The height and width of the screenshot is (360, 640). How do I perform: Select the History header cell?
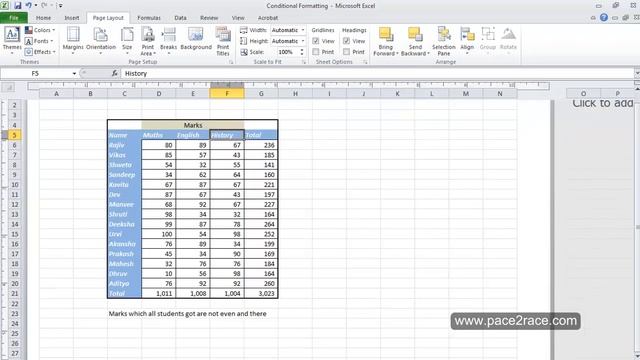click(x=227, y=135)
